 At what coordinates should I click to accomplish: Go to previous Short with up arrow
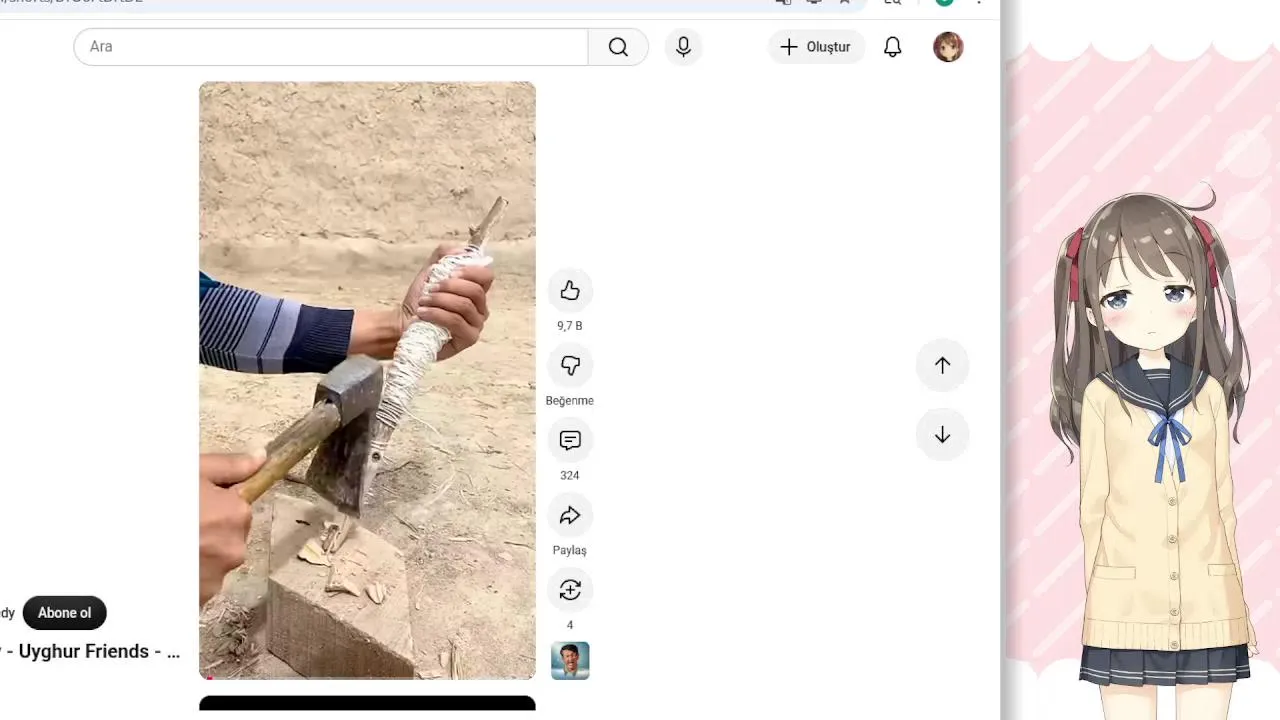[x=942, y=365]
